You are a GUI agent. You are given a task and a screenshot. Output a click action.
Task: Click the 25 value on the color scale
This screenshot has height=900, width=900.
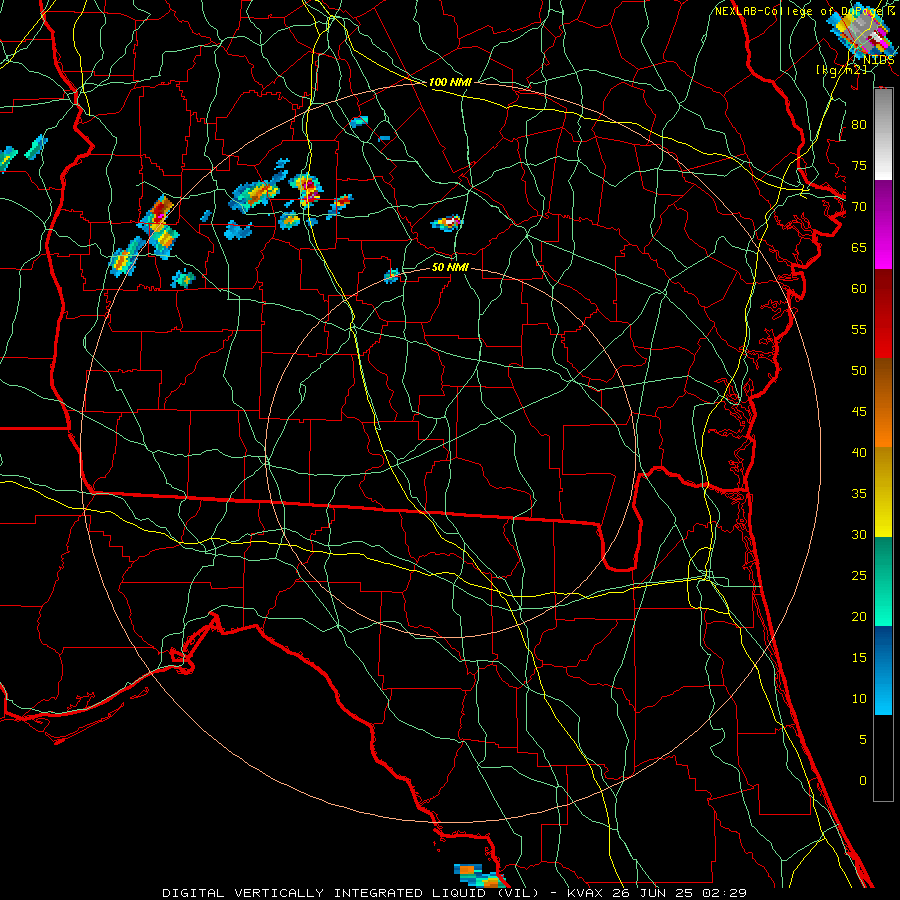[x=859, y=576]
